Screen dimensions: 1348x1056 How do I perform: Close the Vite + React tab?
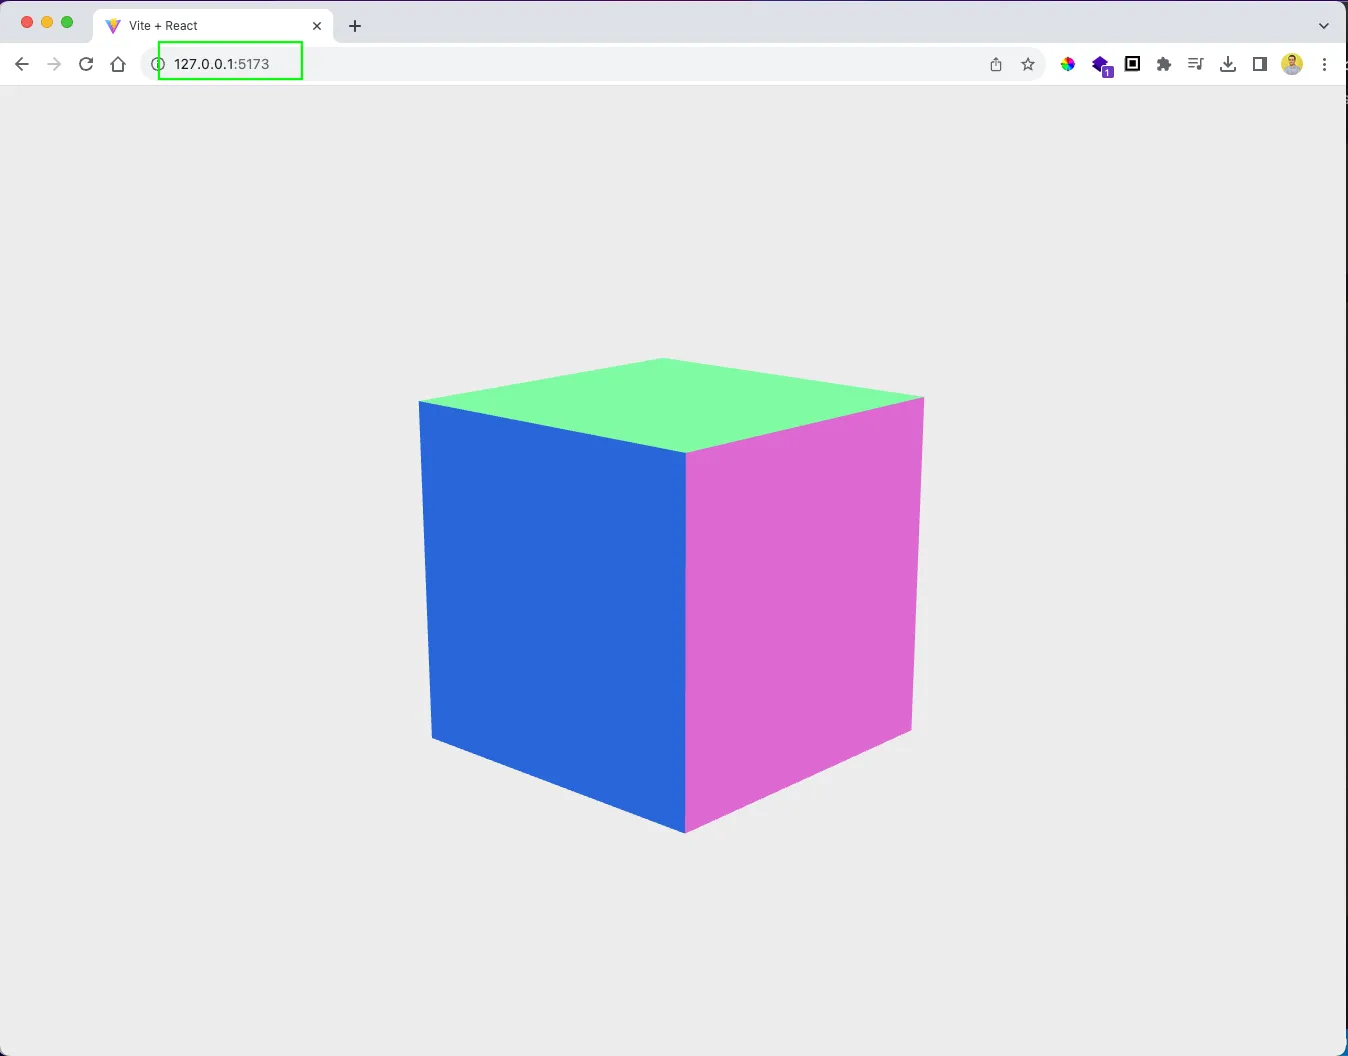pyautogui.click(x=317, y=26)
